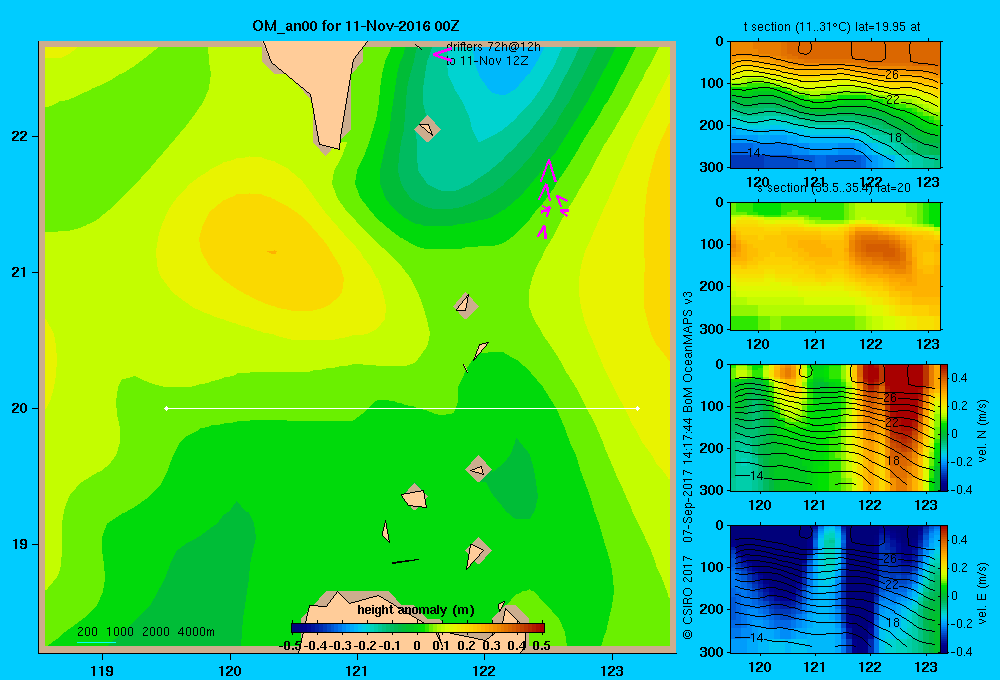Click the 'vel. N (m/s)' axis label

click(x=982, y=431)
